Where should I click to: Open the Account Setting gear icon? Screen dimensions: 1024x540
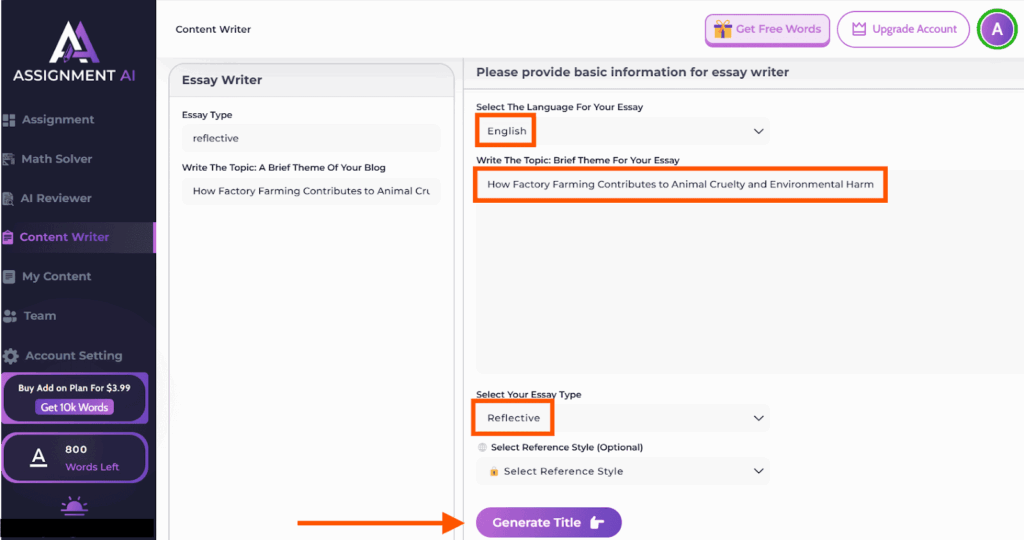click(x=10, y=356)
